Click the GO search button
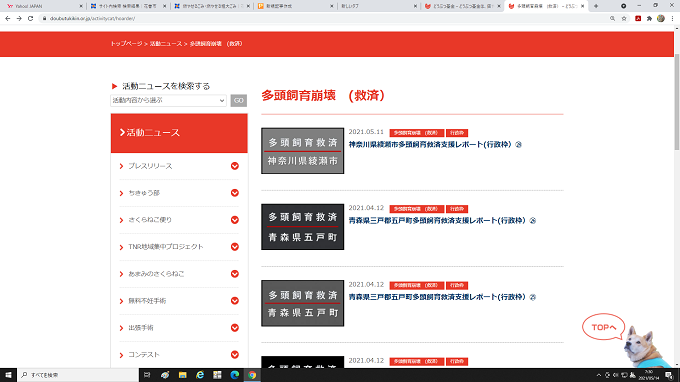Image resolution: width=680 pixels, height=382 pixels. (239, 100)
